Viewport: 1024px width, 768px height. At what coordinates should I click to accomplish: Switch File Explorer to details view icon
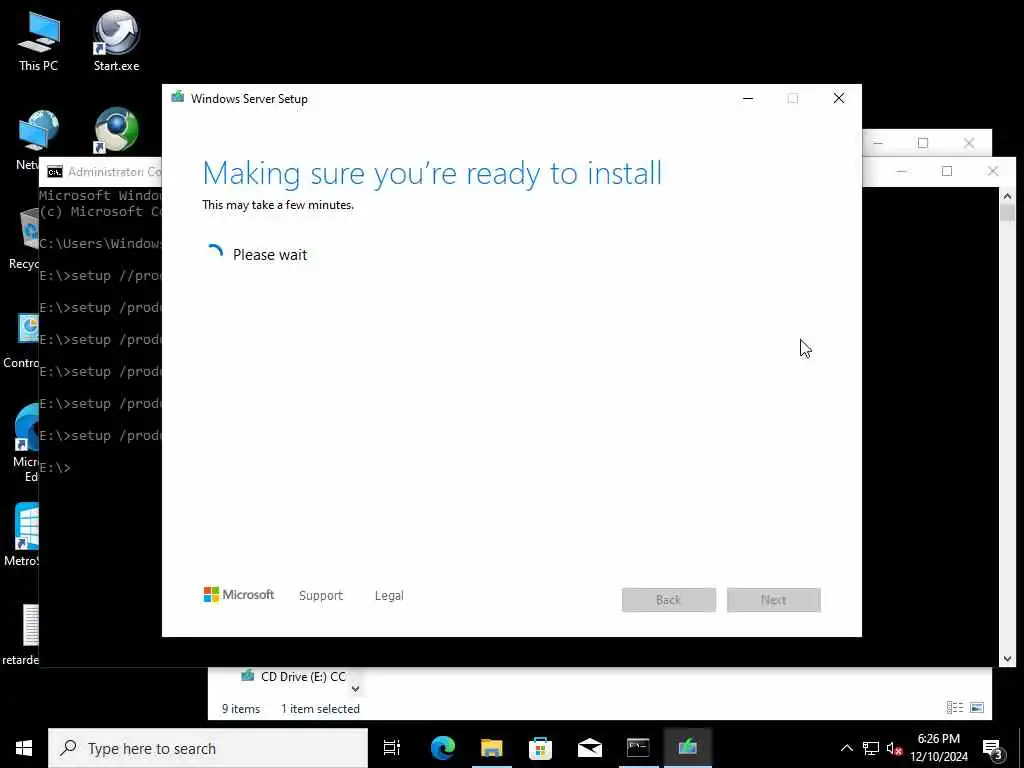click(955, 707)
